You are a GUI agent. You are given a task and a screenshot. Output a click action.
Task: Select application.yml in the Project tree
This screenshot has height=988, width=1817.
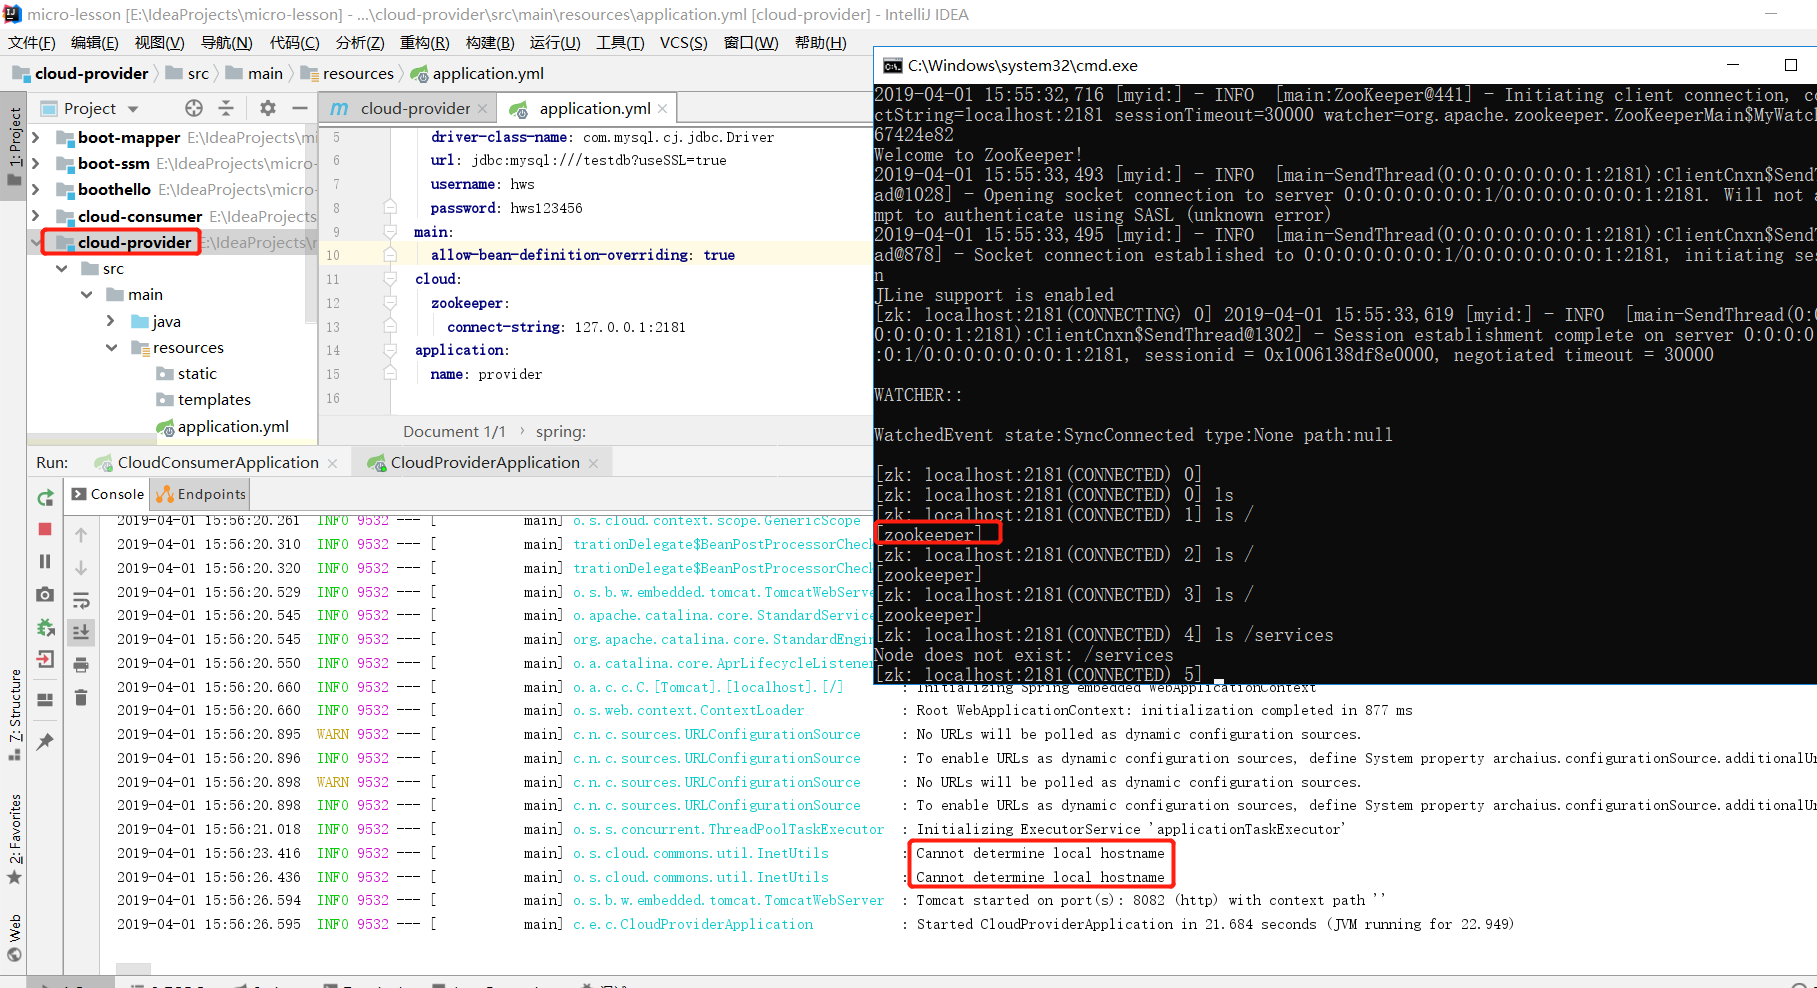(x=233, y=426)
